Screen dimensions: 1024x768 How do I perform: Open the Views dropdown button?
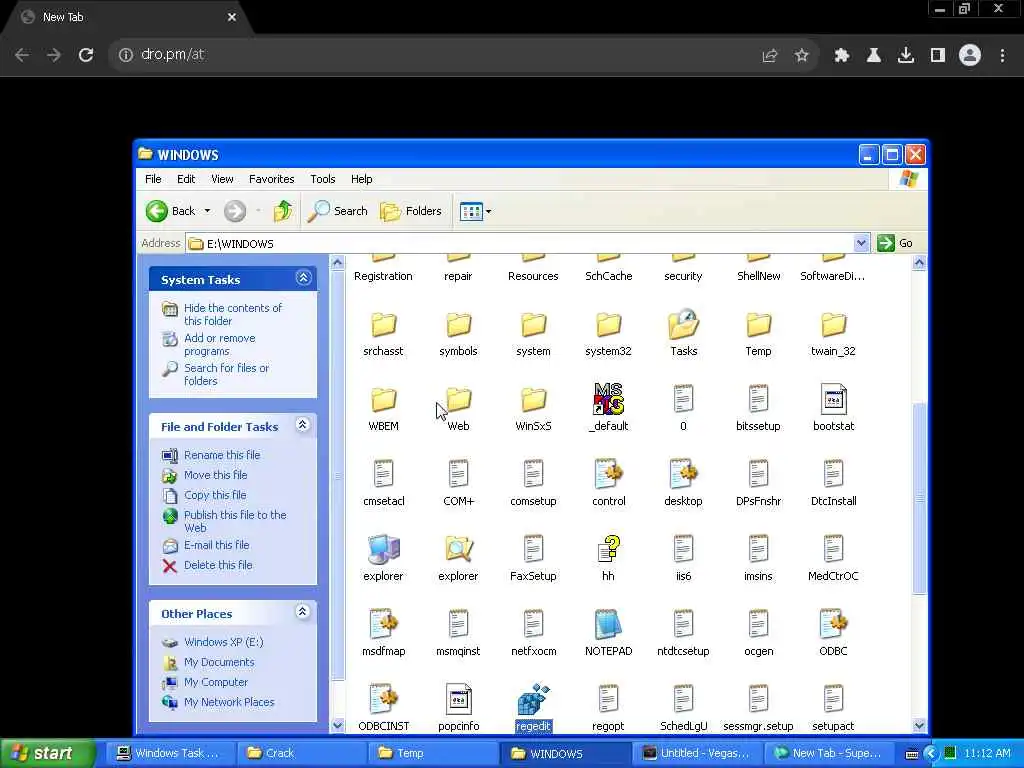pyautogui.click(x=475, y=211)
